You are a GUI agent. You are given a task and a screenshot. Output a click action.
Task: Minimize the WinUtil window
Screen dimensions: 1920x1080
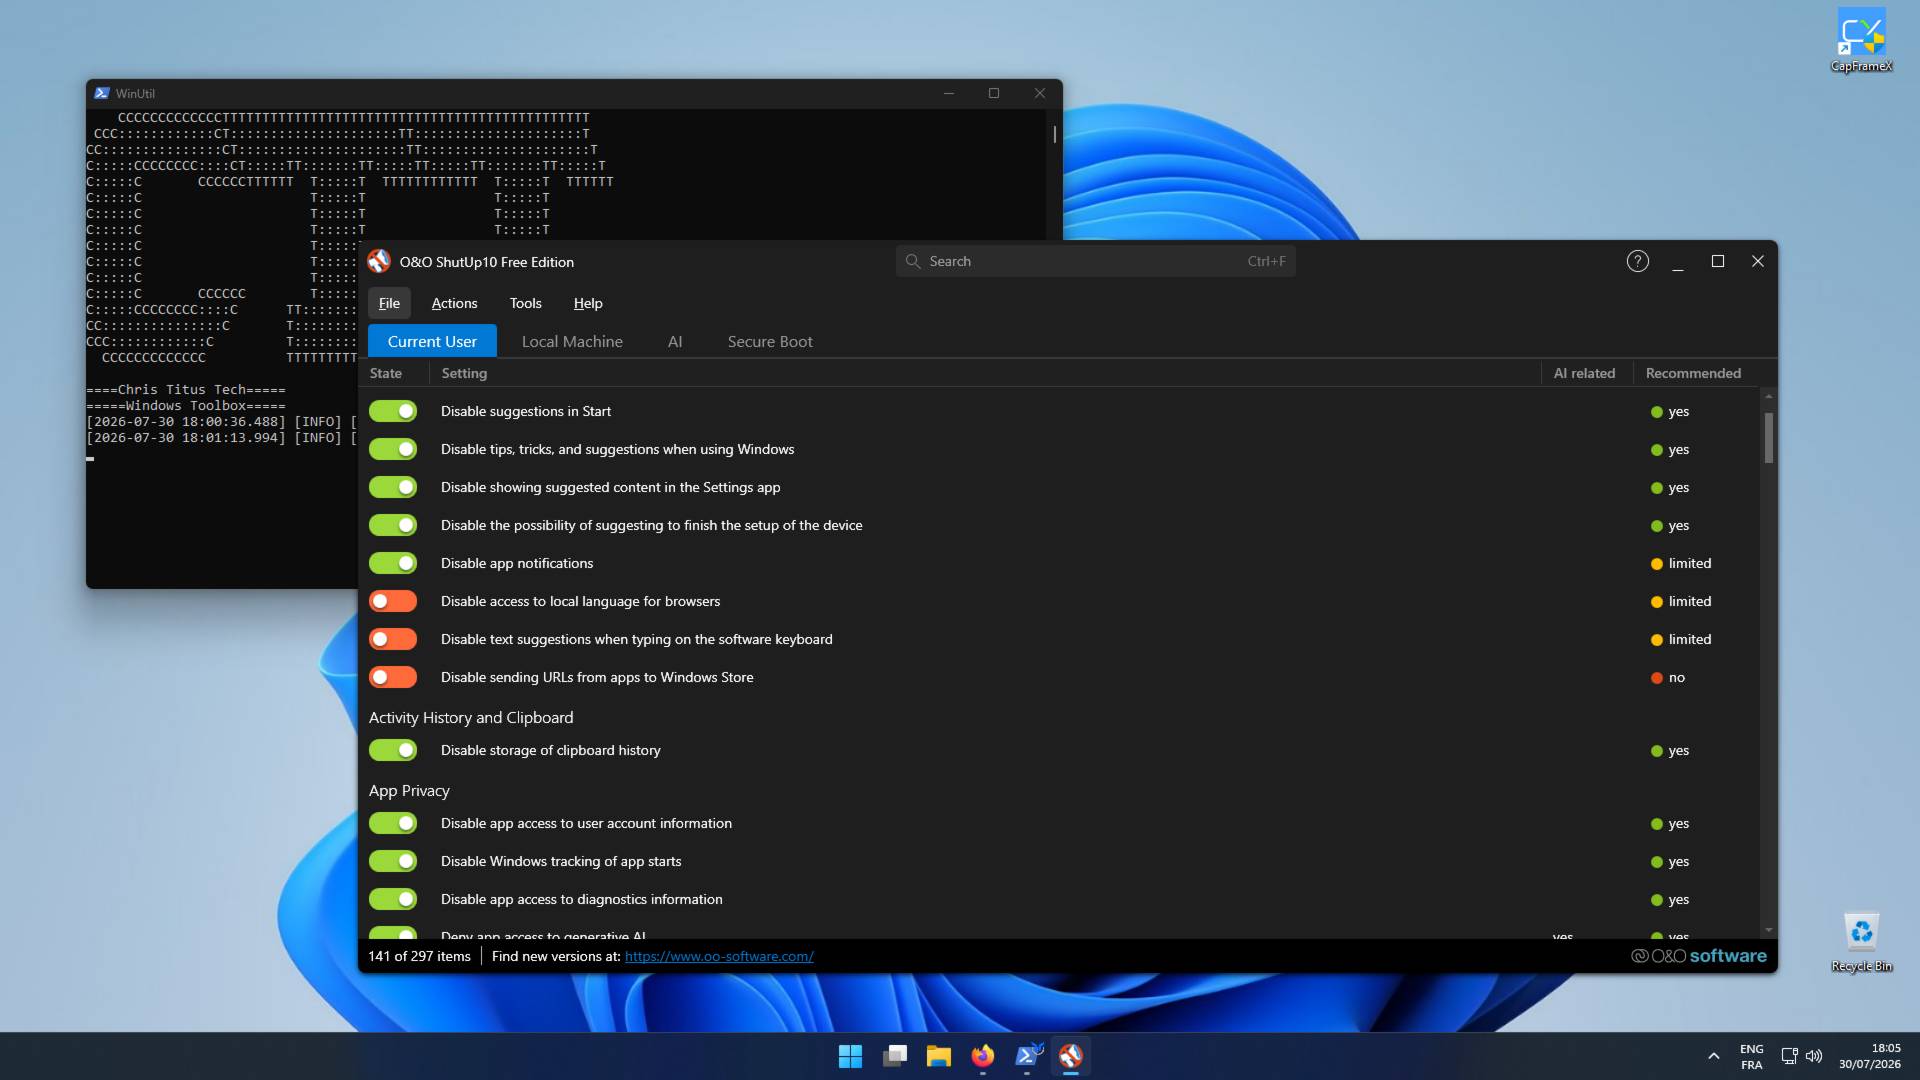[949, 93]
